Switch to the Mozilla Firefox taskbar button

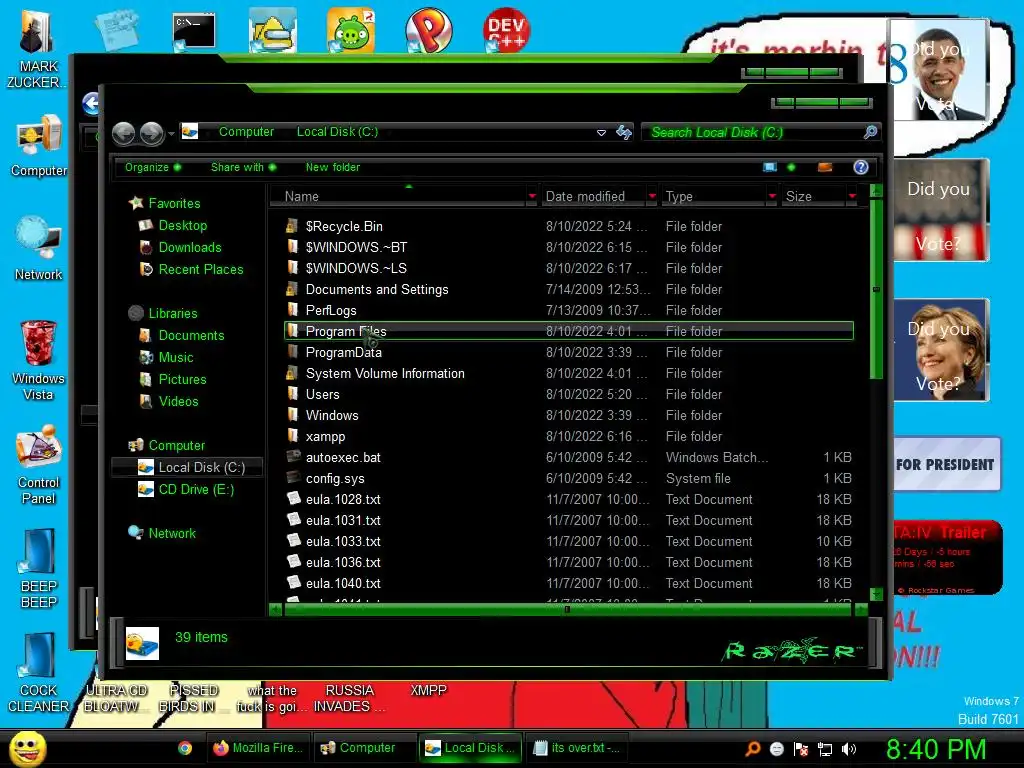[258, 748]
